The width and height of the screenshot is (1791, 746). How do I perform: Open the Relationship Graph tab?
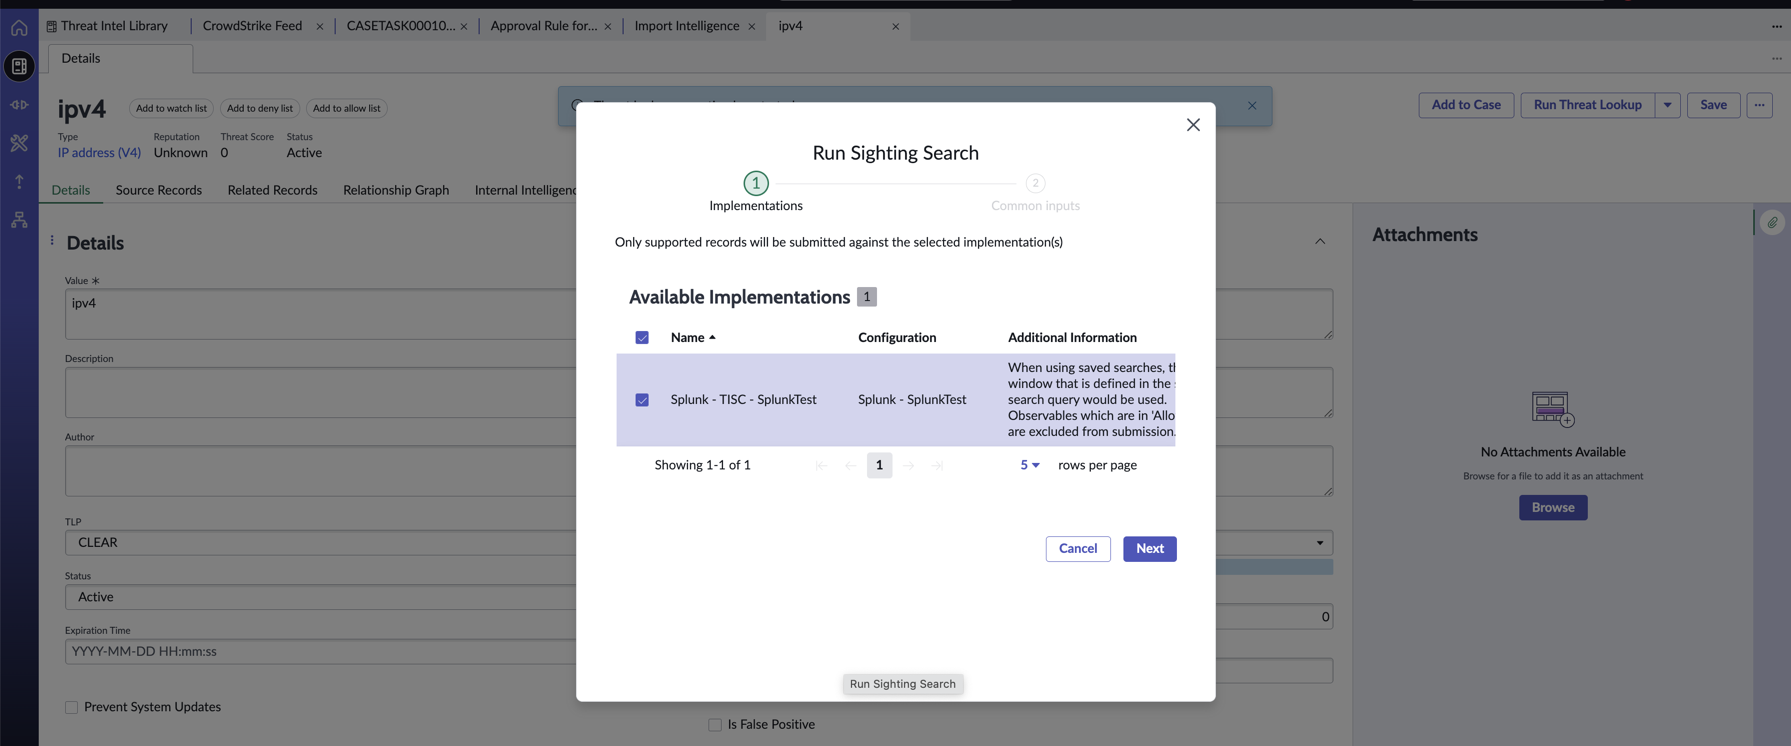[x=396, y=190]
